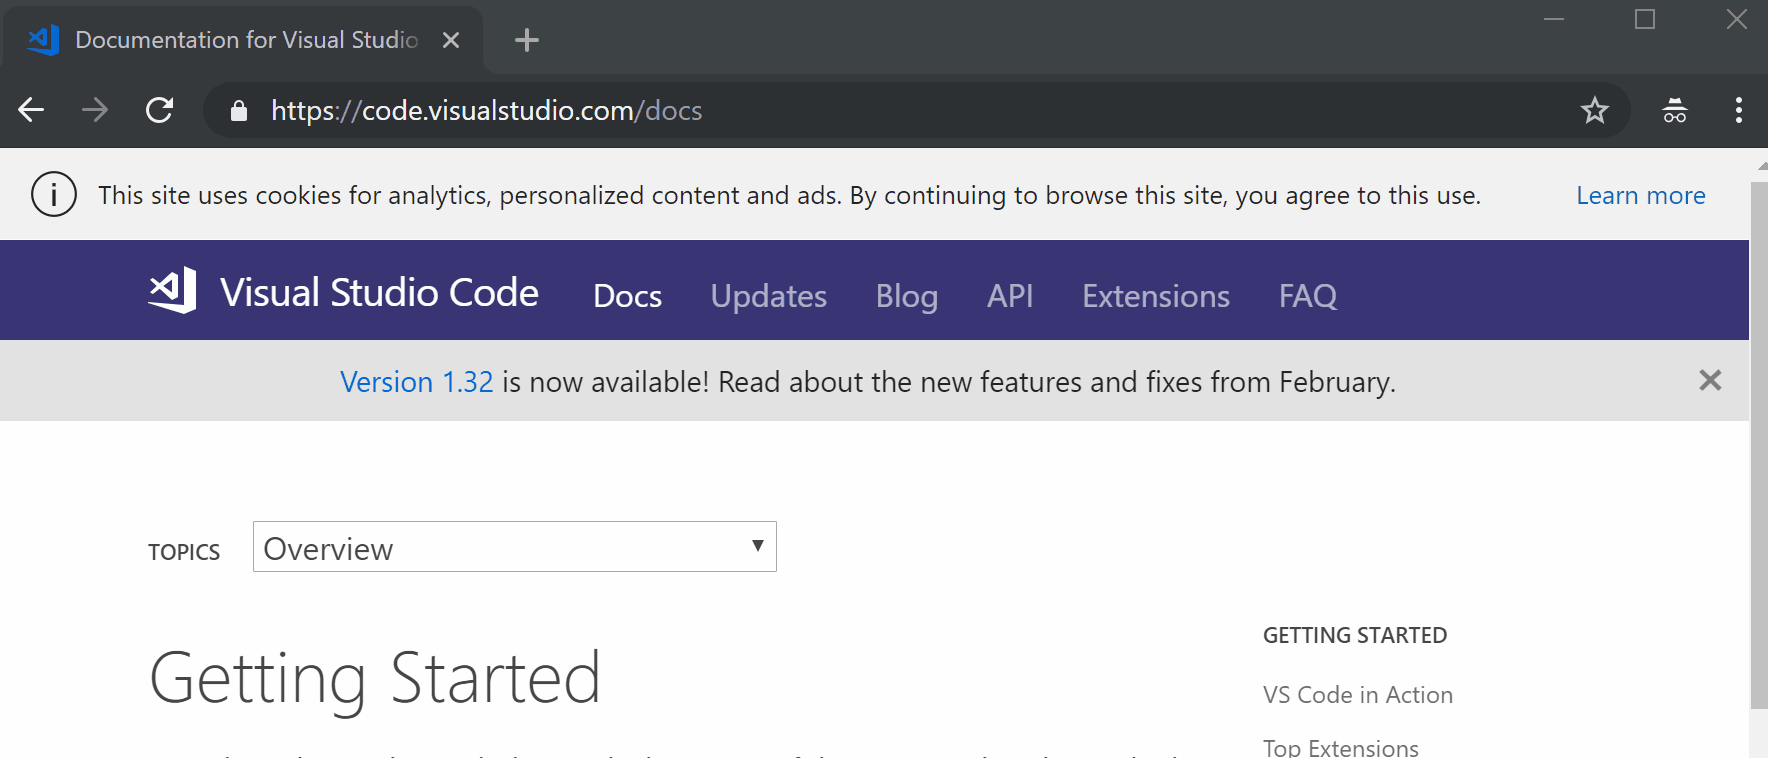1768x758 pixels.
Task: Click the page vertical scrollbar thumb
Action: pos(1759,445)
